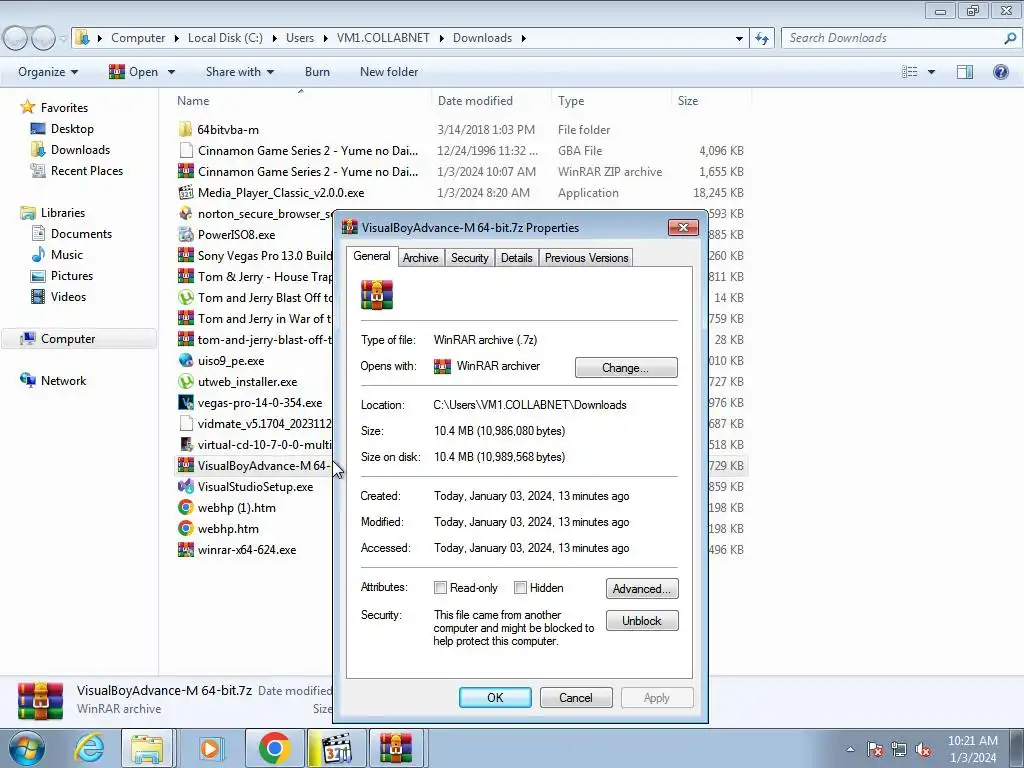Open the change view dropdown arrow

click(x=931, y=72)
